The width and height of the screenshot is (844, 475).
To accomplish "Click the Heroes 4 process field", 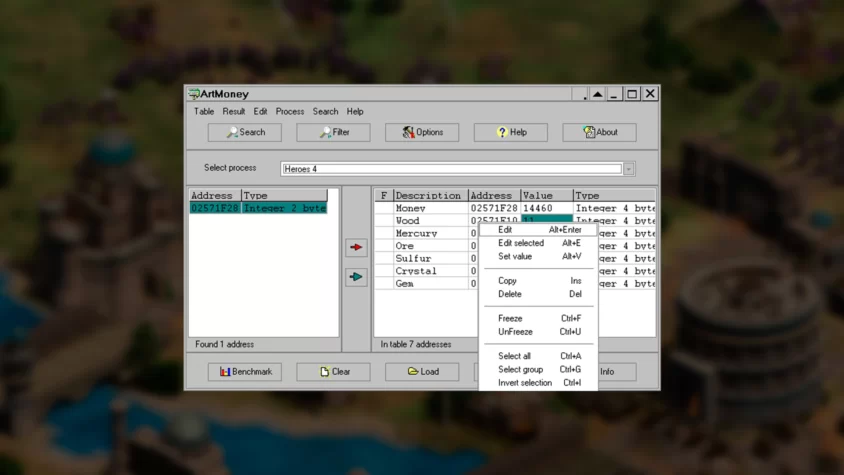I will (452, 169).
